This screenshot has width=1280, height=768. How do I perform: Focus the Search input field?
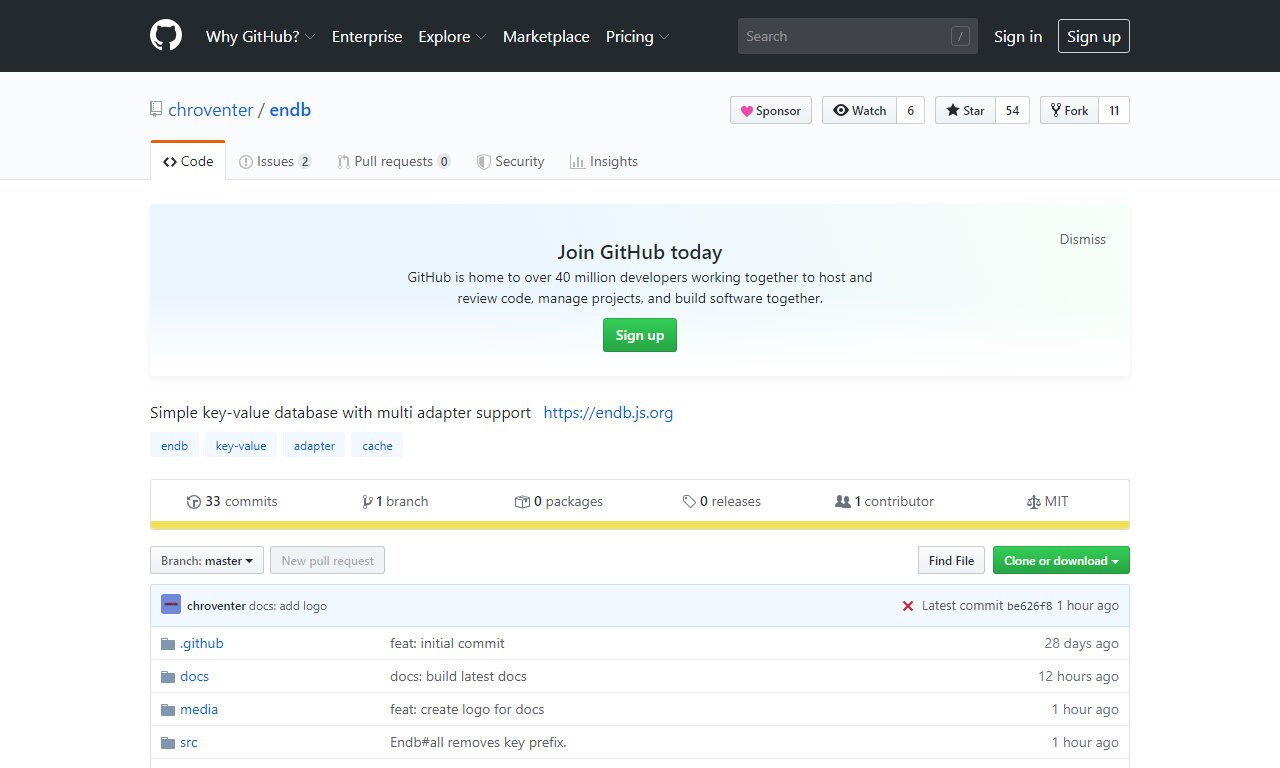tap(844, 36)
